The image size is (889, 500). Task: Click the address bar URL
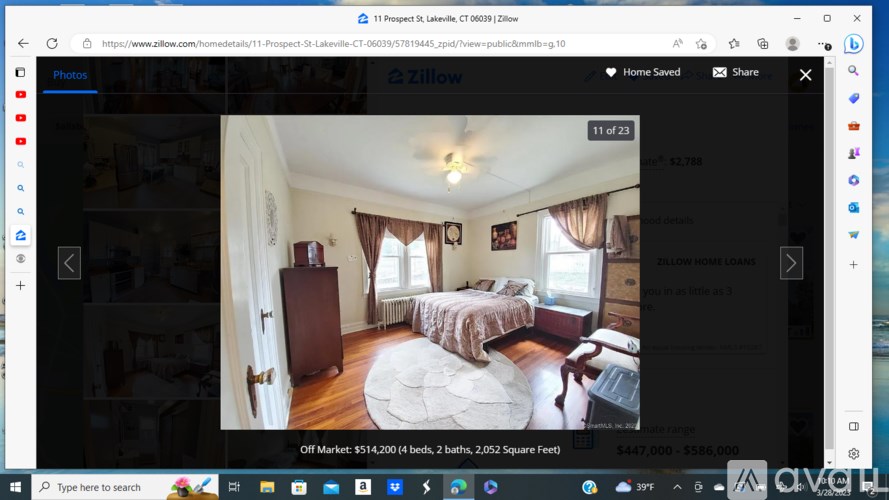click(333, 44)
